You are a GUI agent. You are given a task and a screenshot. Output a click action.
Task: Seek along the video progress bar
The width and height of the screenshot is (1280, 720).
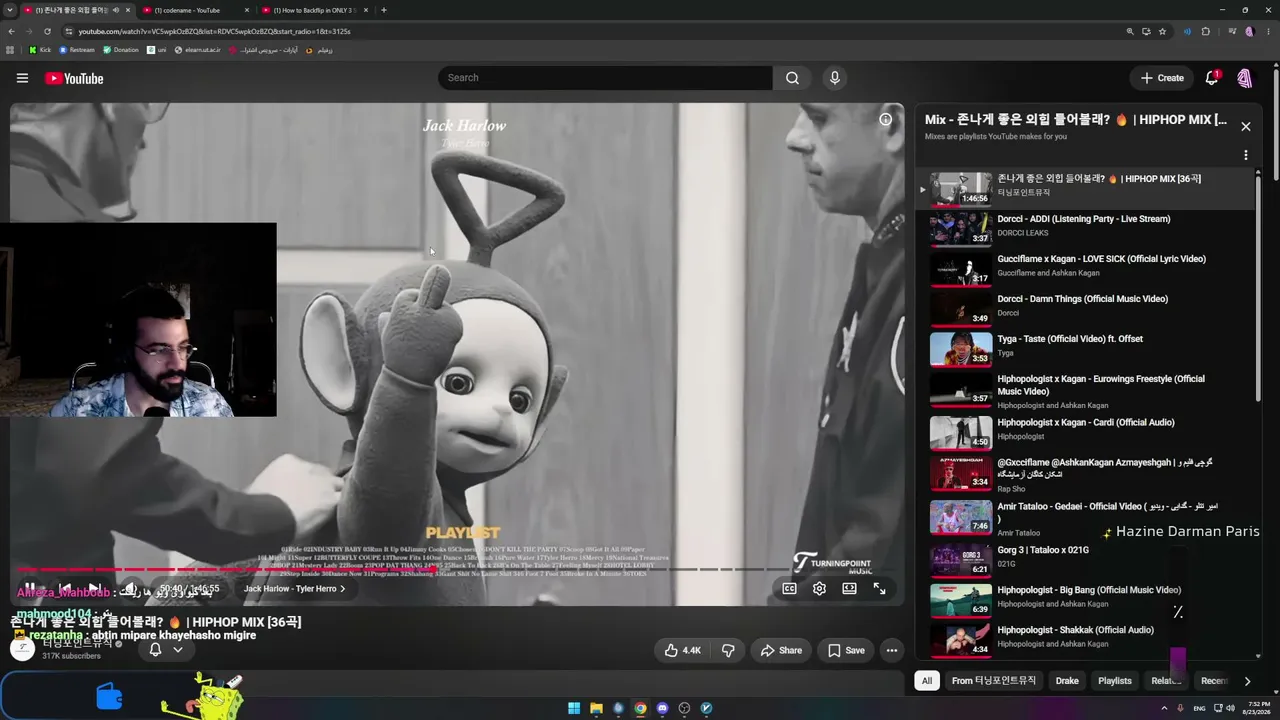tap(457, 570)
